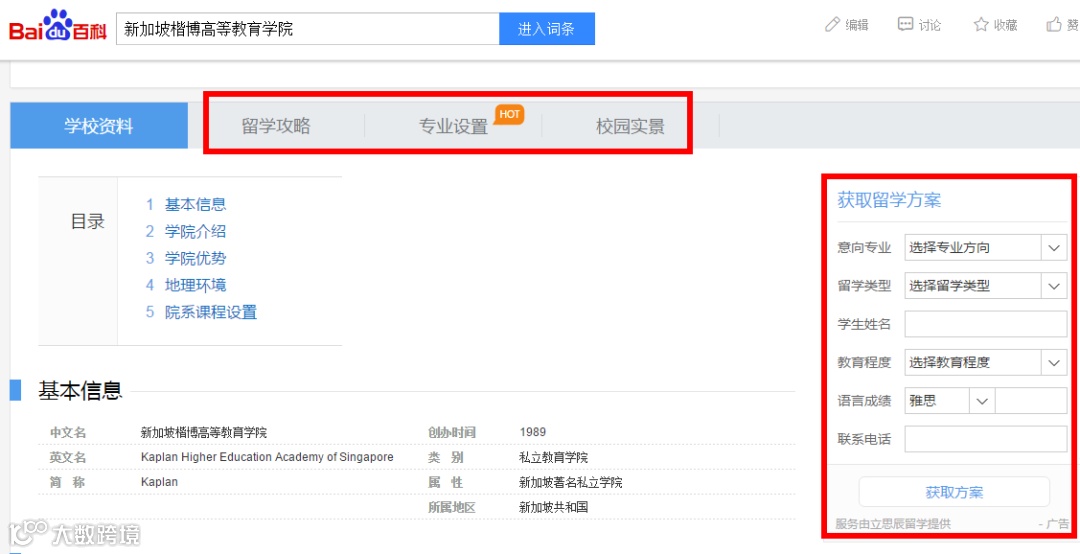
Task: Click the 基本信息 section heading
Action: 81,391
